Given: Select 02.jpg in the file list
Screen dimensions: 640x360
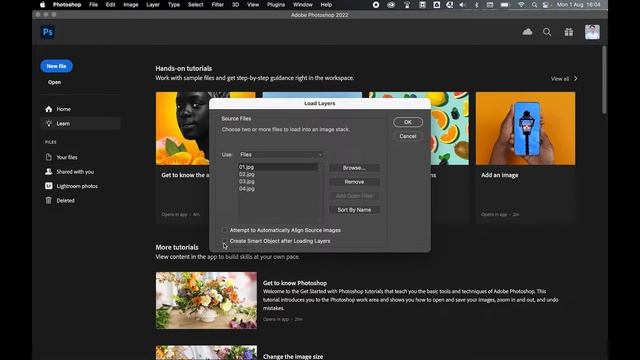Looking at the screenshot, I should click(278, 174).
